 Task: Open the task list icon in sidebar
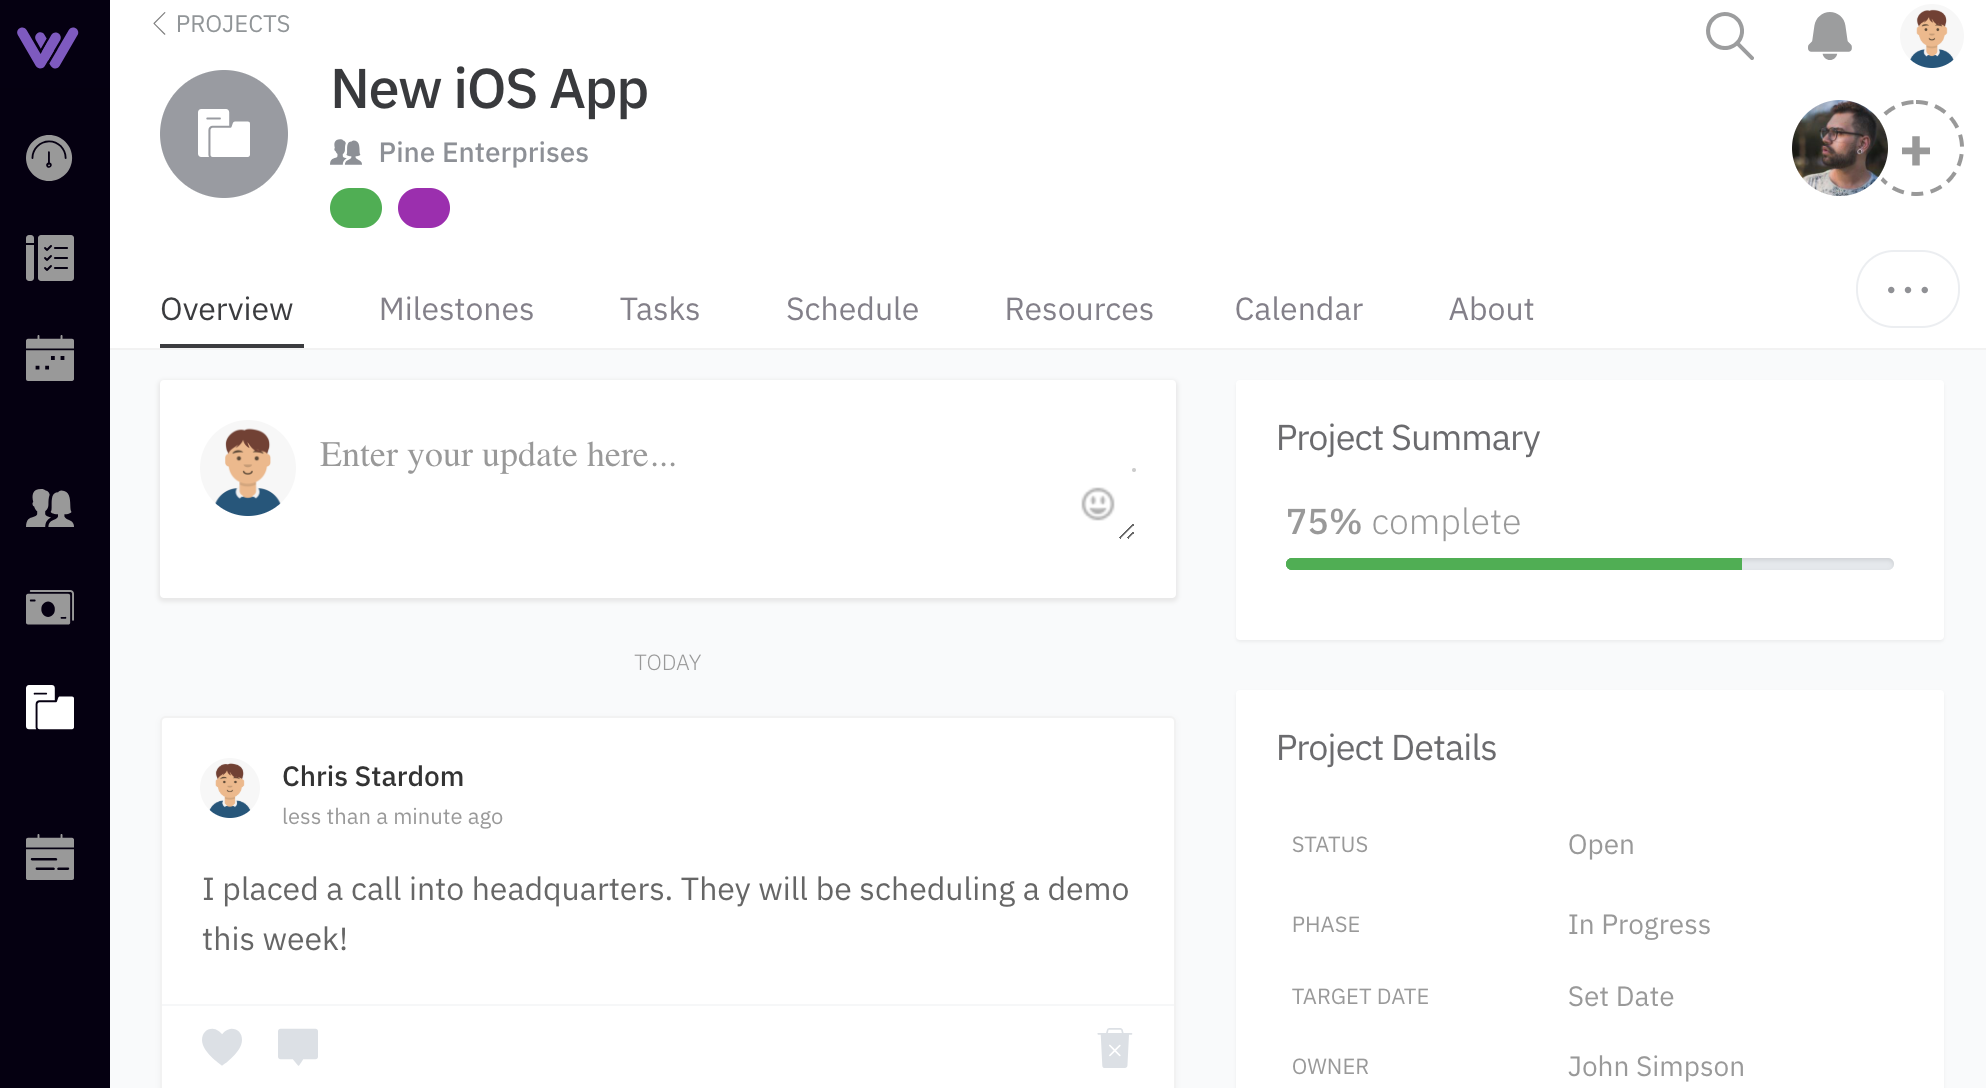pos(49,258)
